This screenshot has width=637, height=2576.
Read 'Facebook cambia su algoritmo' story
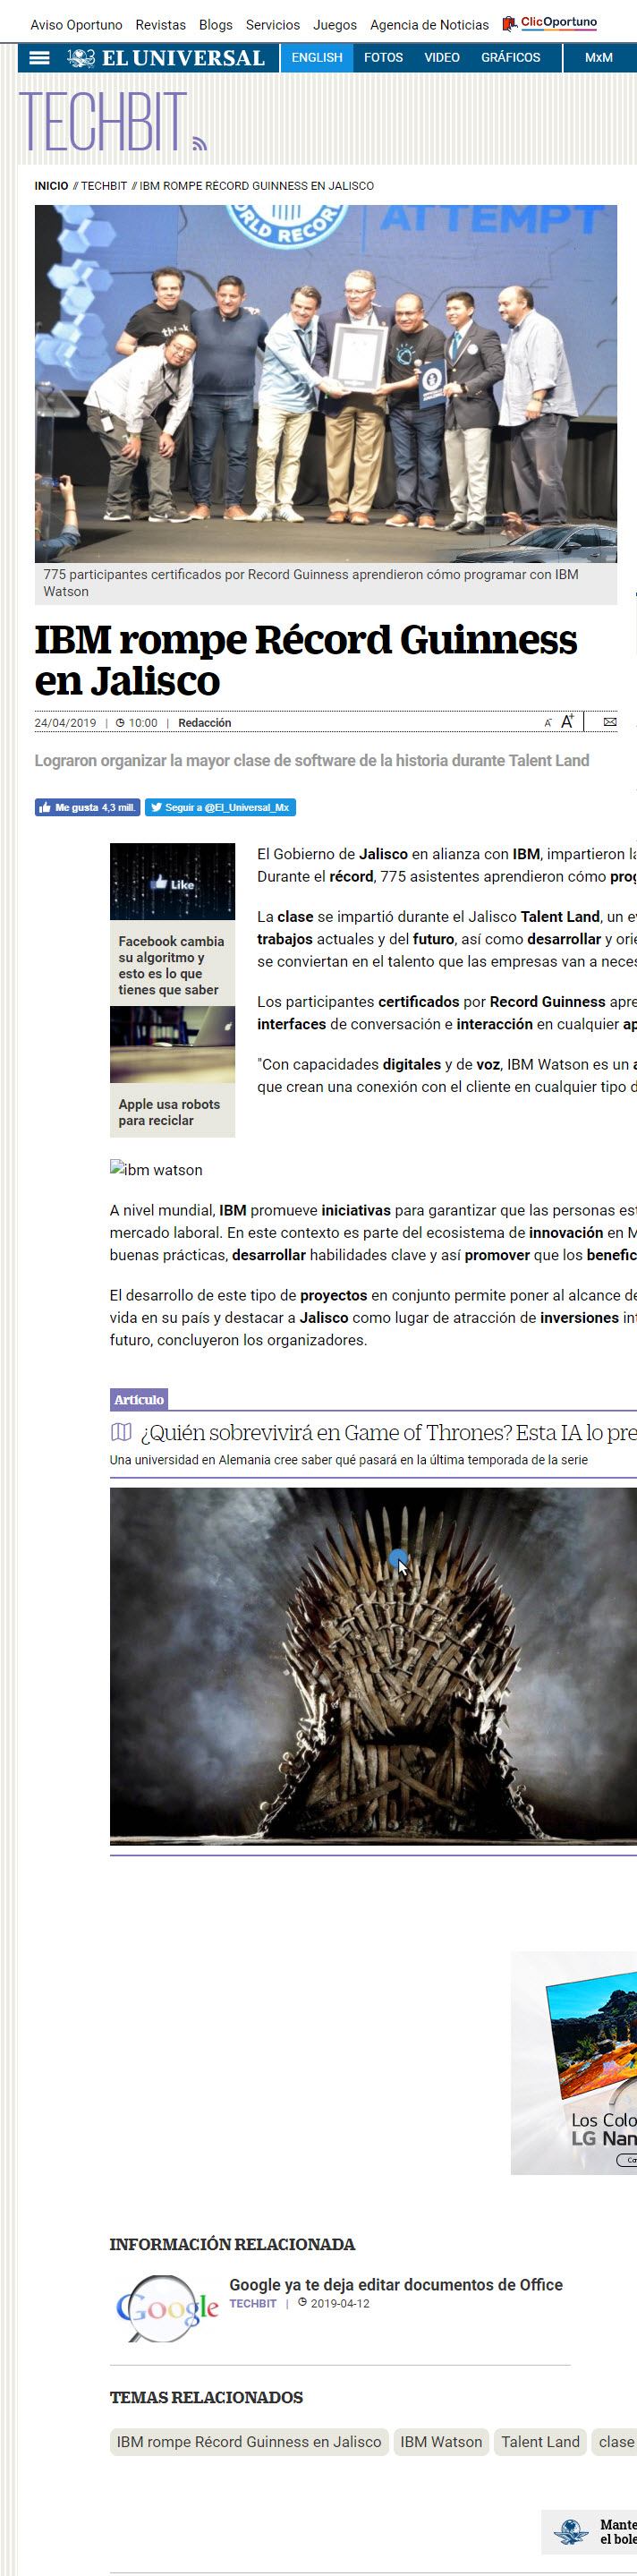(171, 965)
